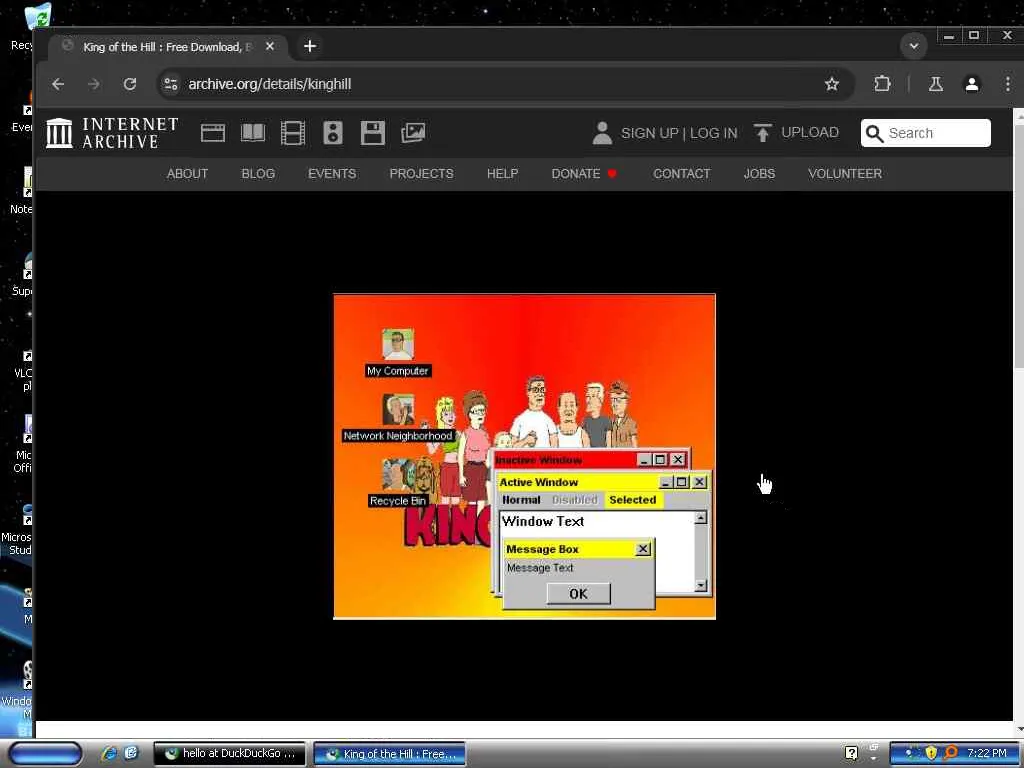Screen dimensions: 1024x768
Task: Click the King of the Hill theme preview image
Action: (524, 456)
